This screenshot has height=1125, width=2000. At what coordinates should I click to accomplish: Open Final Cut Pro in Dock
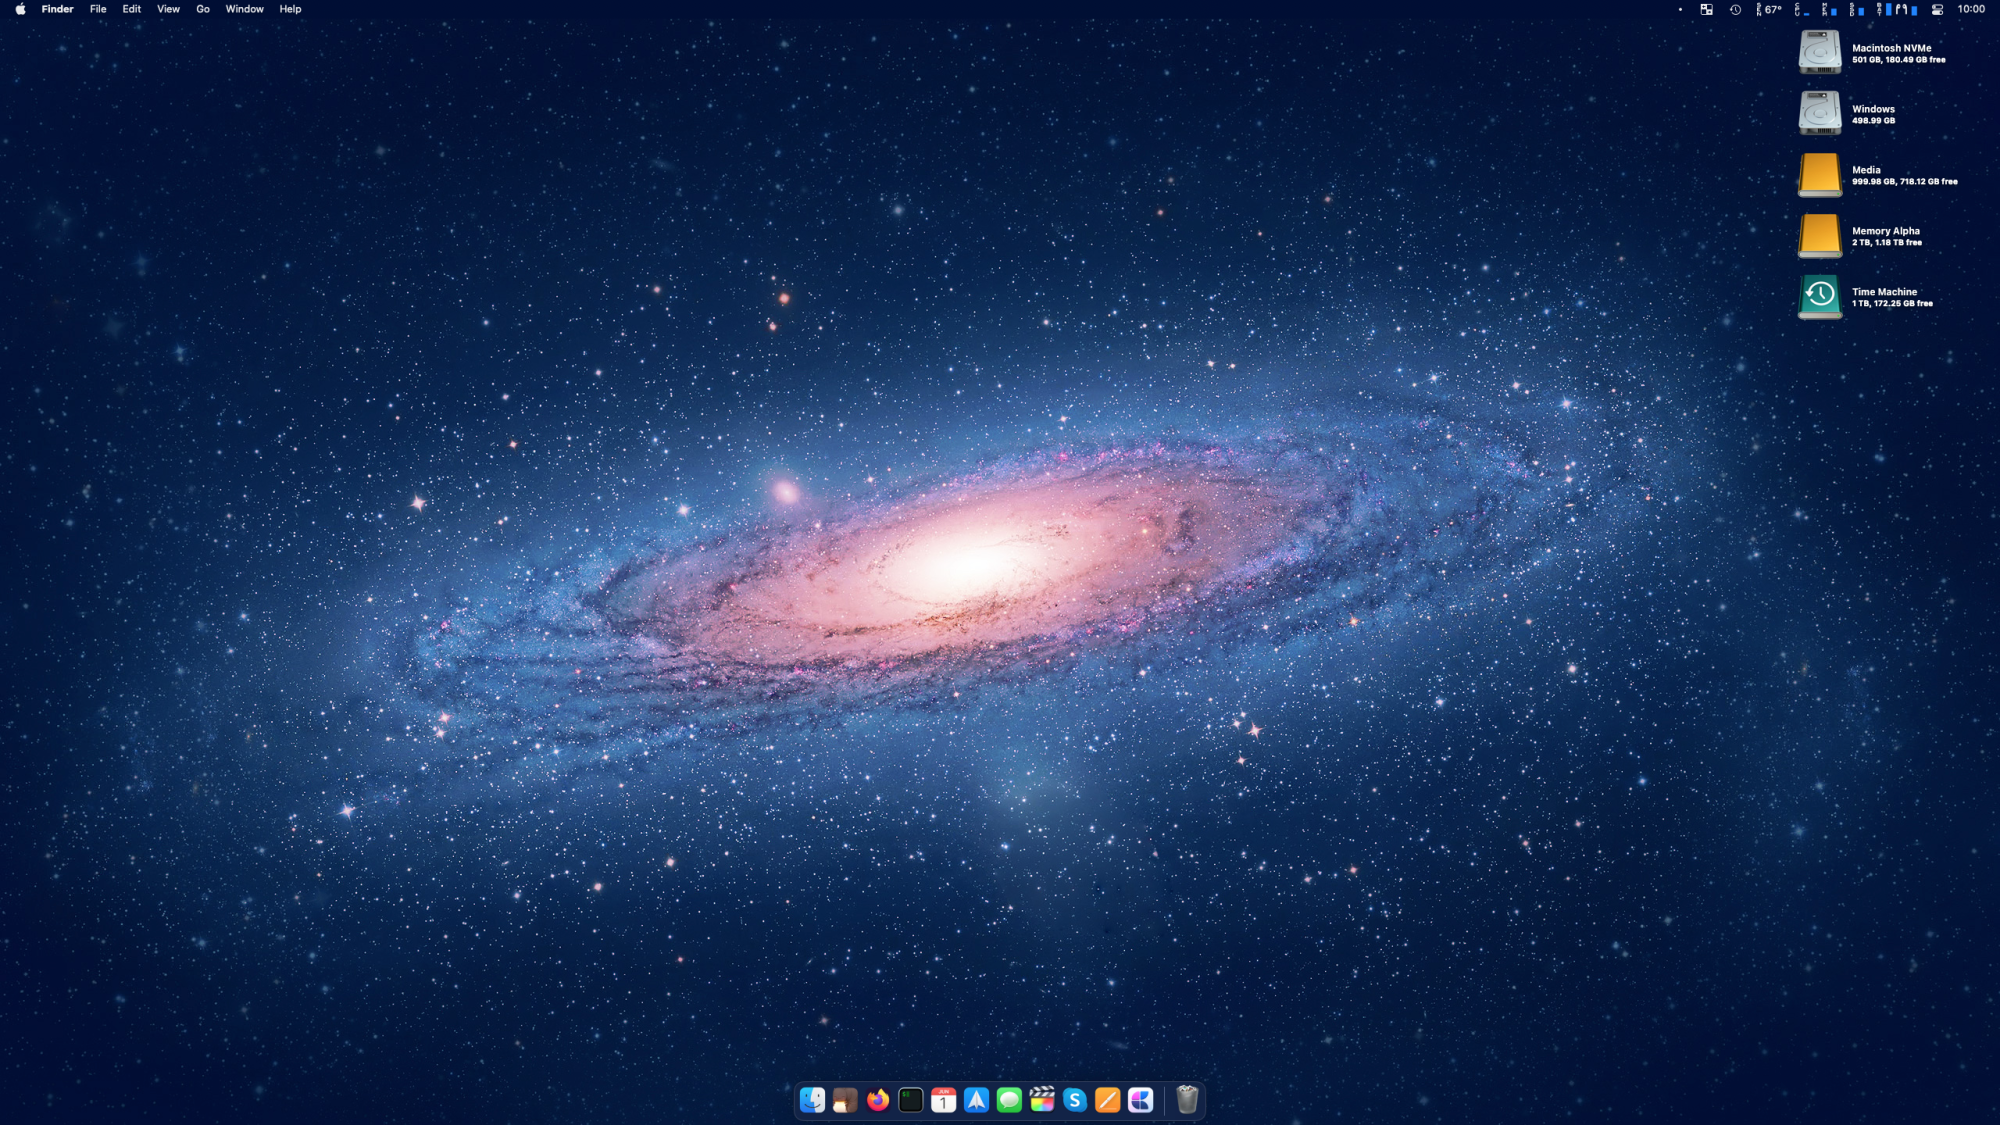[1042, 1100]
